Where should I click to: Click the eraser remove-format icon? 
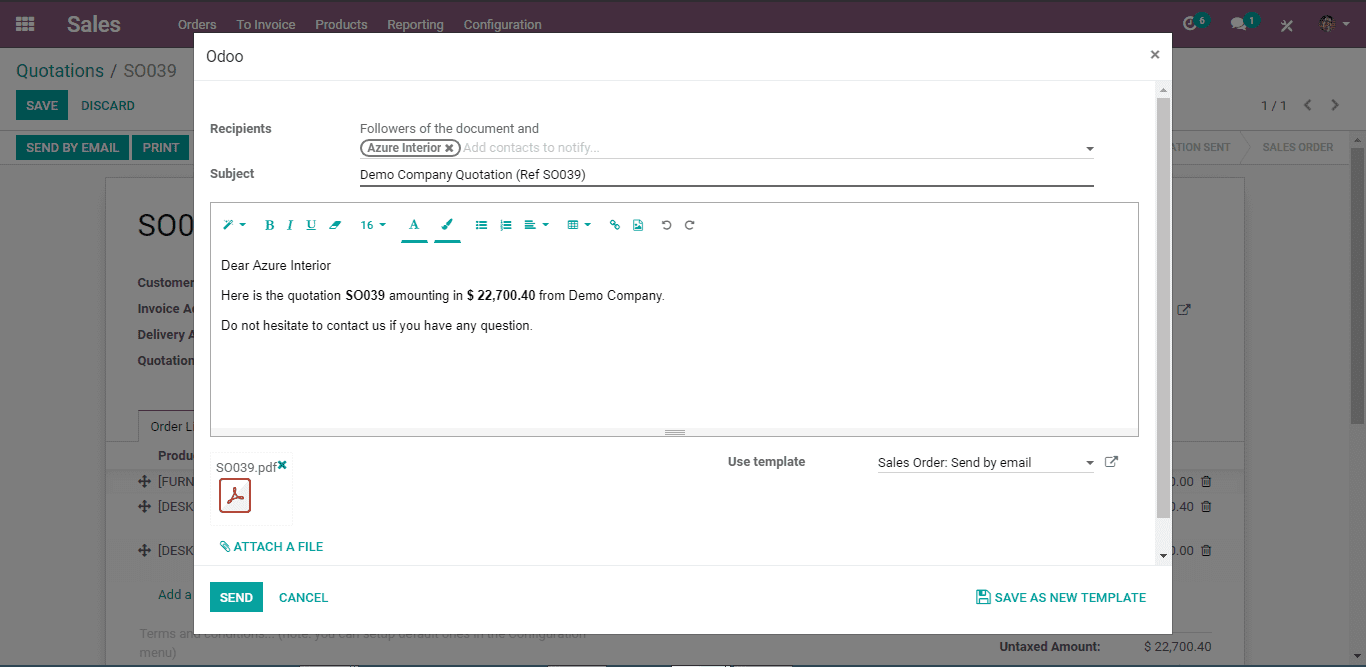coord(335,225)
